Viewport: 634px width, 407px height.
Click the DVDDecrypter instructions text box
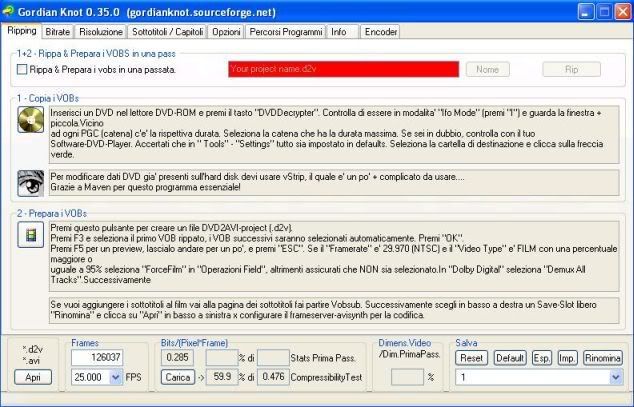(x=334, y=135)
